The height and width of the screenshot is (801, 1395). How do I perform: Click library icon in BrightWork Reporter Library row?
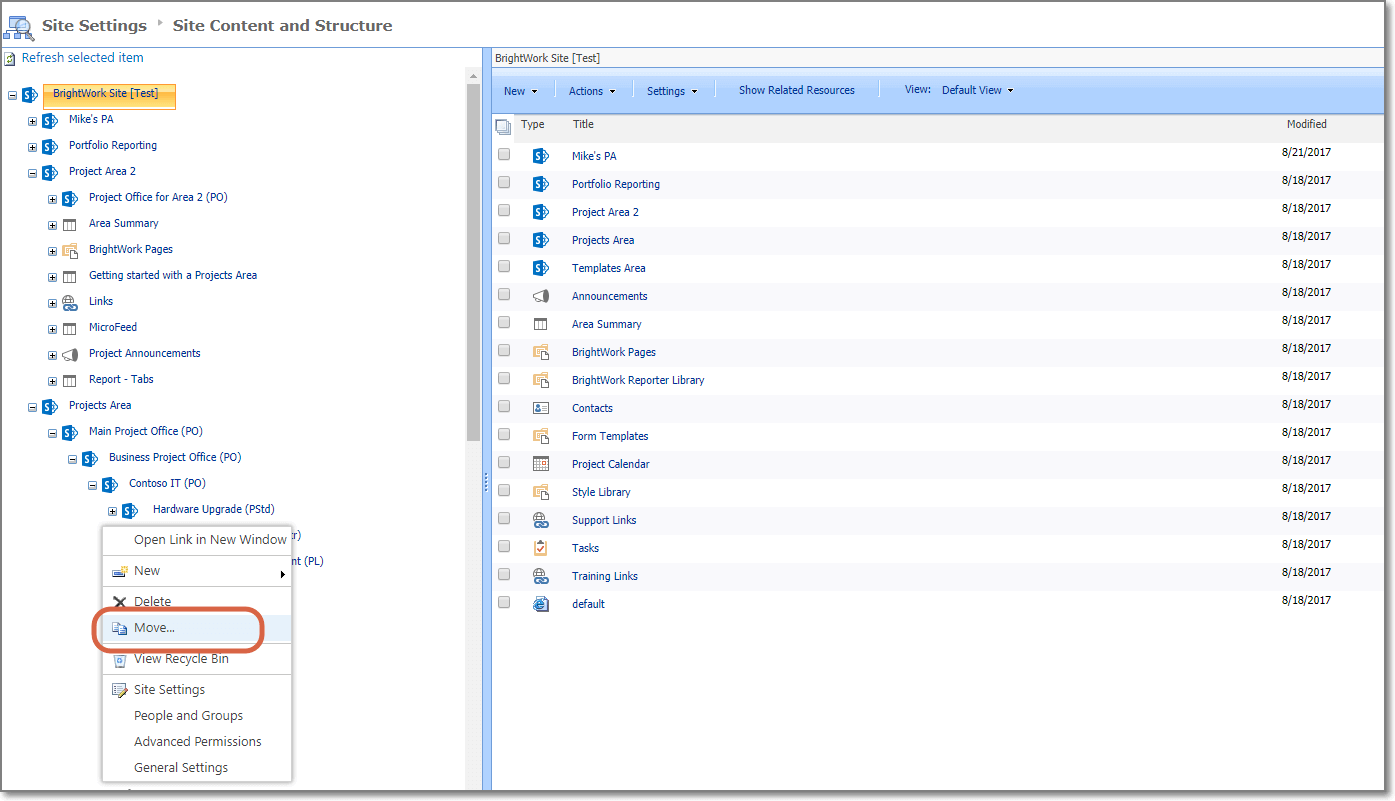point(541,380)
